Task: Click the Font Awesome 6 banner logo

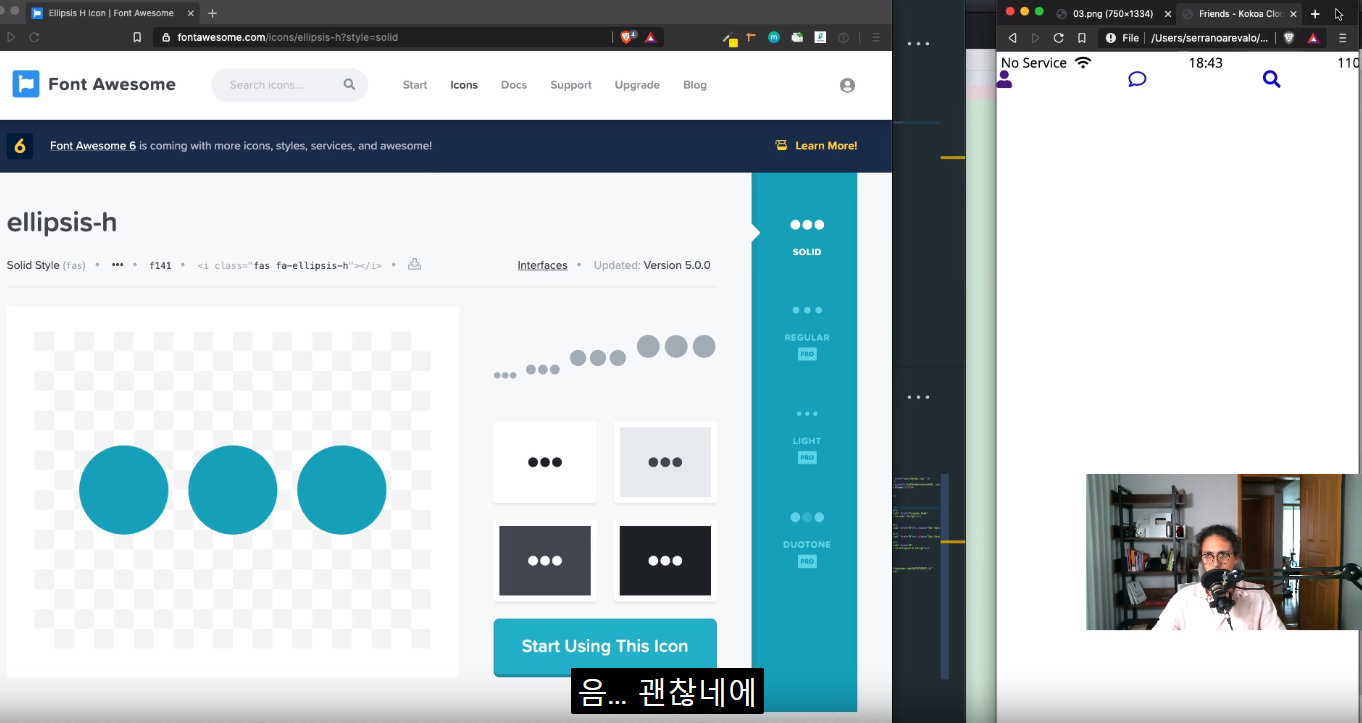Action: (x=20, y=146)
